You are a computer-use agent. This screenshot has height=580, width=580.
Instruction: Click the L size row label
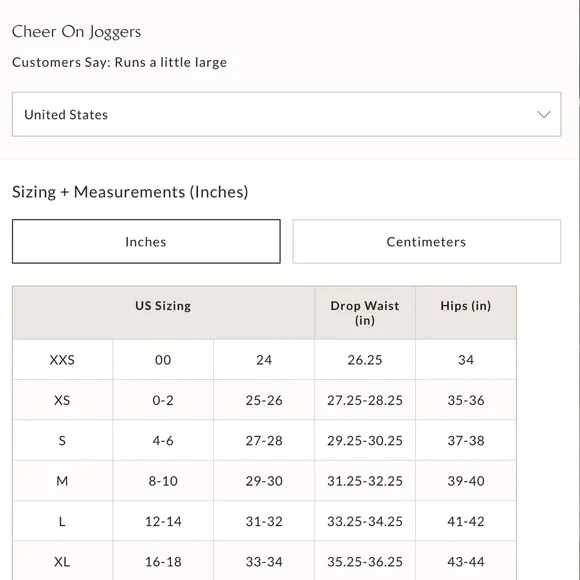click(x=62, y=521)
